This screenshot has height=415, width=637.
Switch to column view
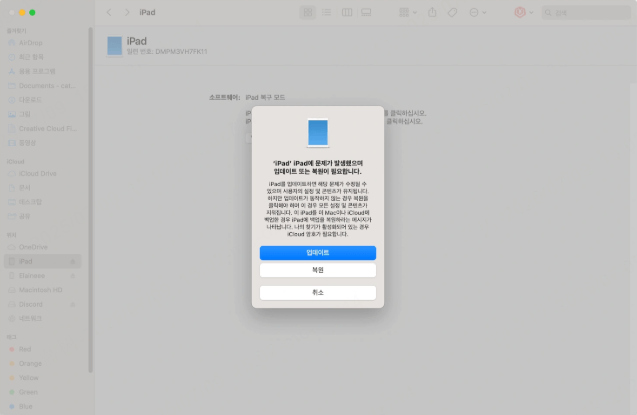click(347, 13)
